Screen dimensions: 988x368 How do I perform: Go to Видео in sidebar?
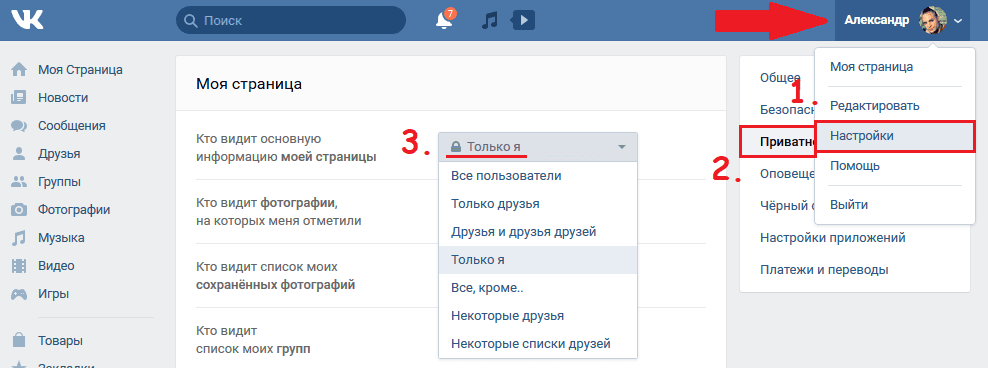coord(56,266)
